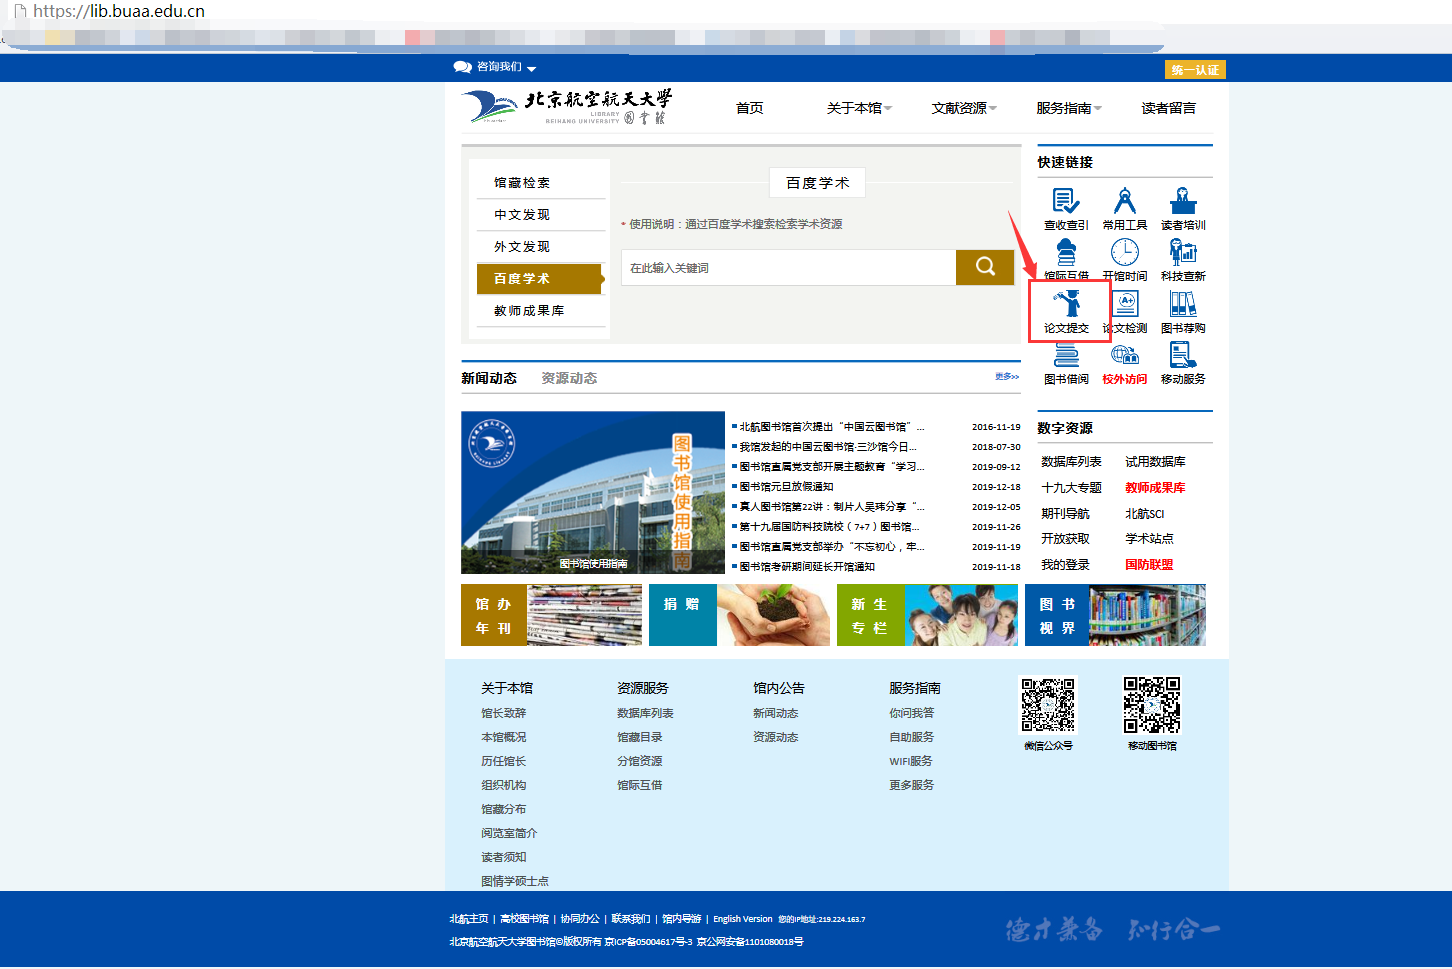
Task: Click the 读者留言 navigation item
Action: [1168, 108]
